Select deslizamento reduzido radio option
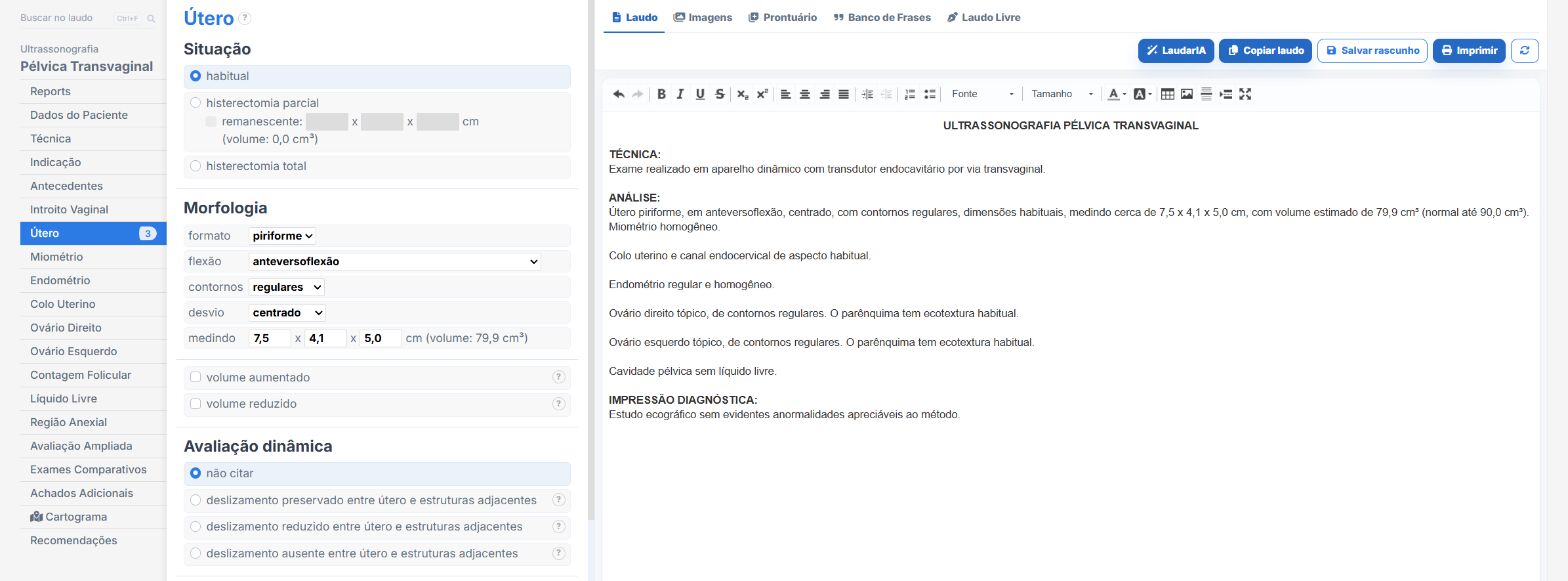The height and width of the screenshot is (581, 1568). [196, 527]
